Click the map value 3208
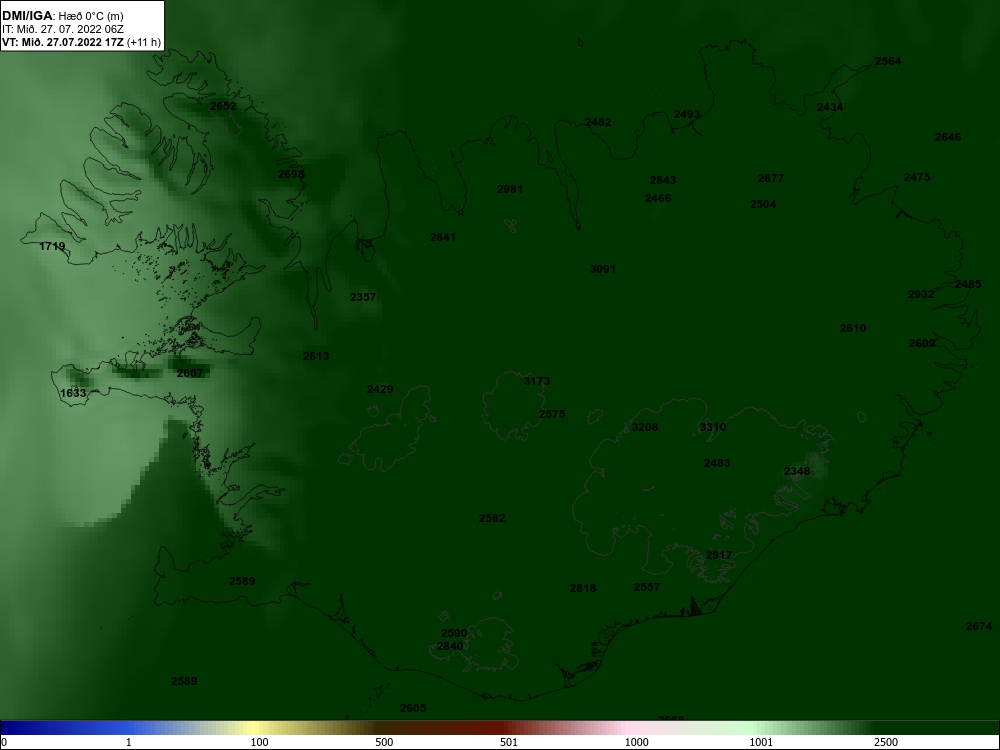Image resolution: width=1000 pixels, height=750 pixels. [x=645, y=427]
